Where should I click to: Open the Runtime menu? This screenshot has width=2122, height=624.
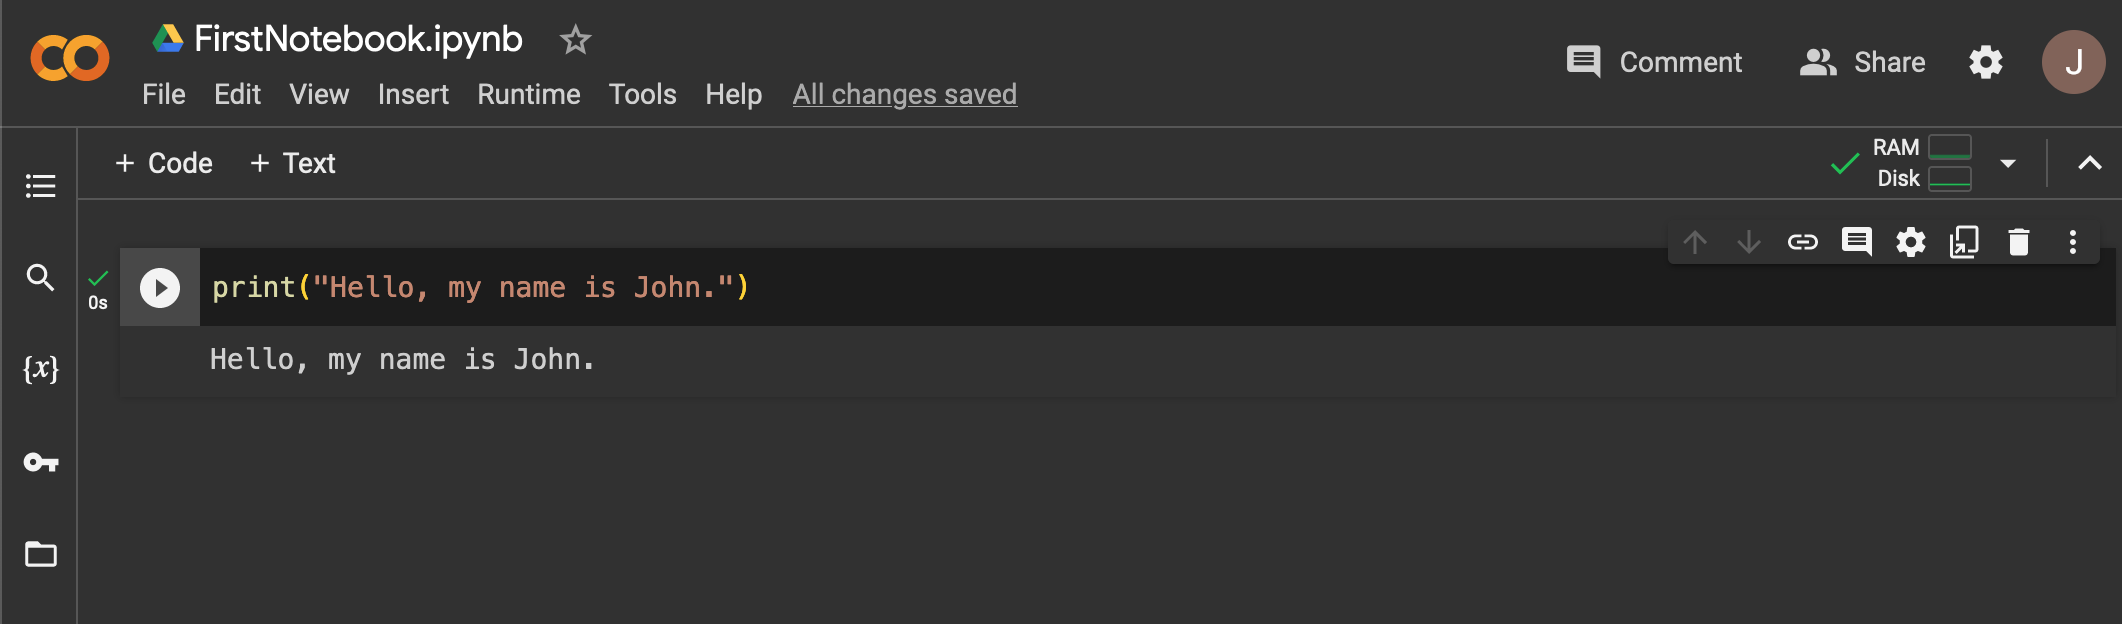click(528, 94)
